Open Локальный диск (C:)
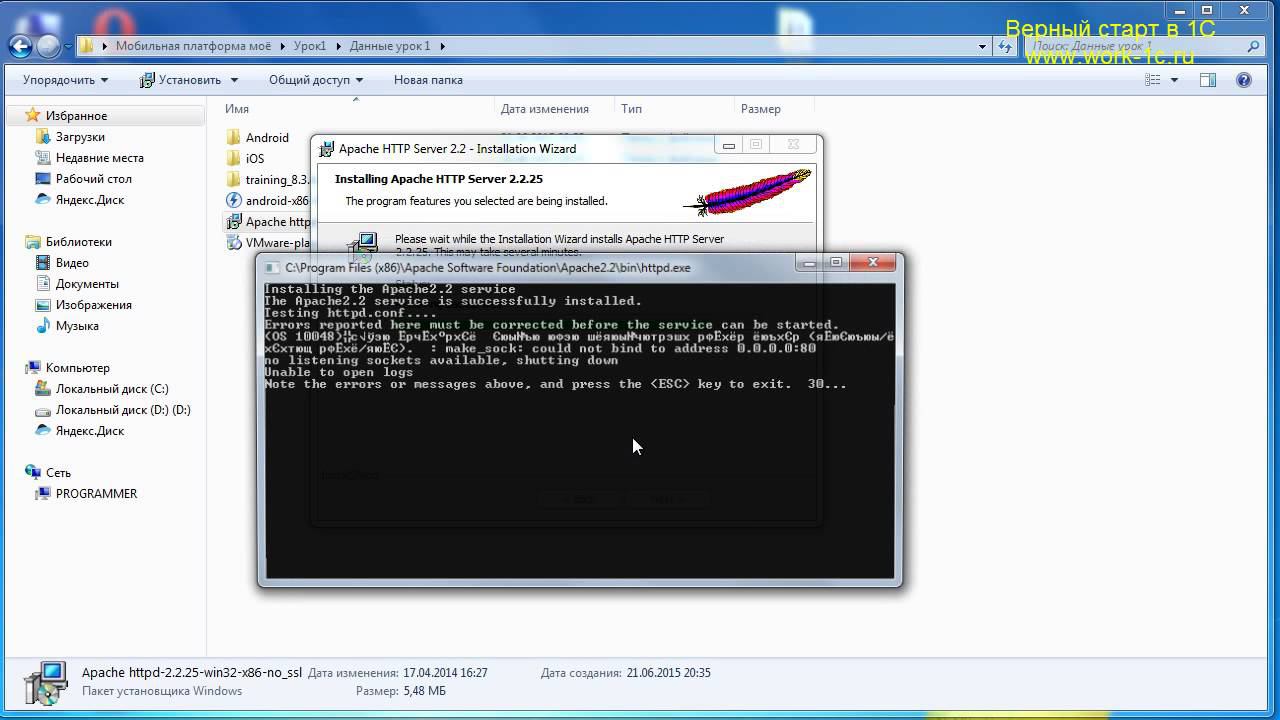Image resolution: width=1280 pixels, height=720 pixels. click(112, 389)
